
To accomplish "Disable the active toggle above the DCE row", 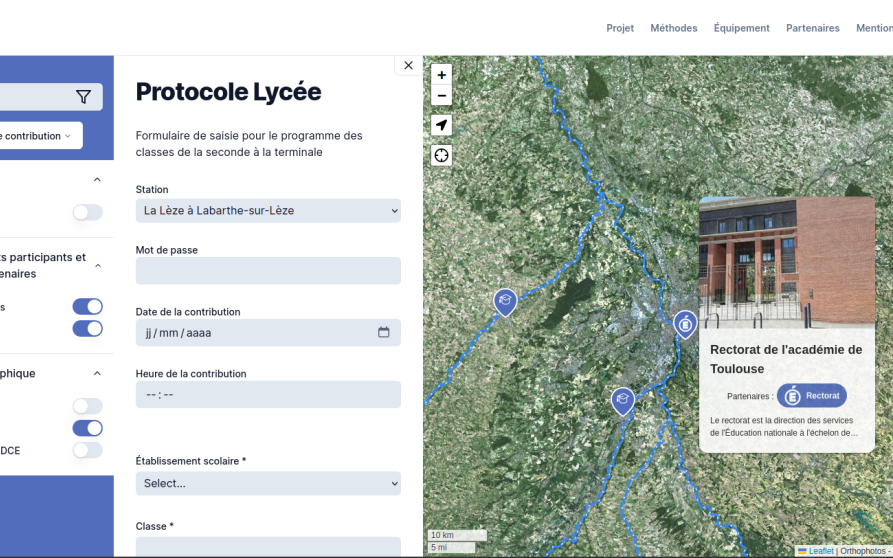I will [88, 428].
